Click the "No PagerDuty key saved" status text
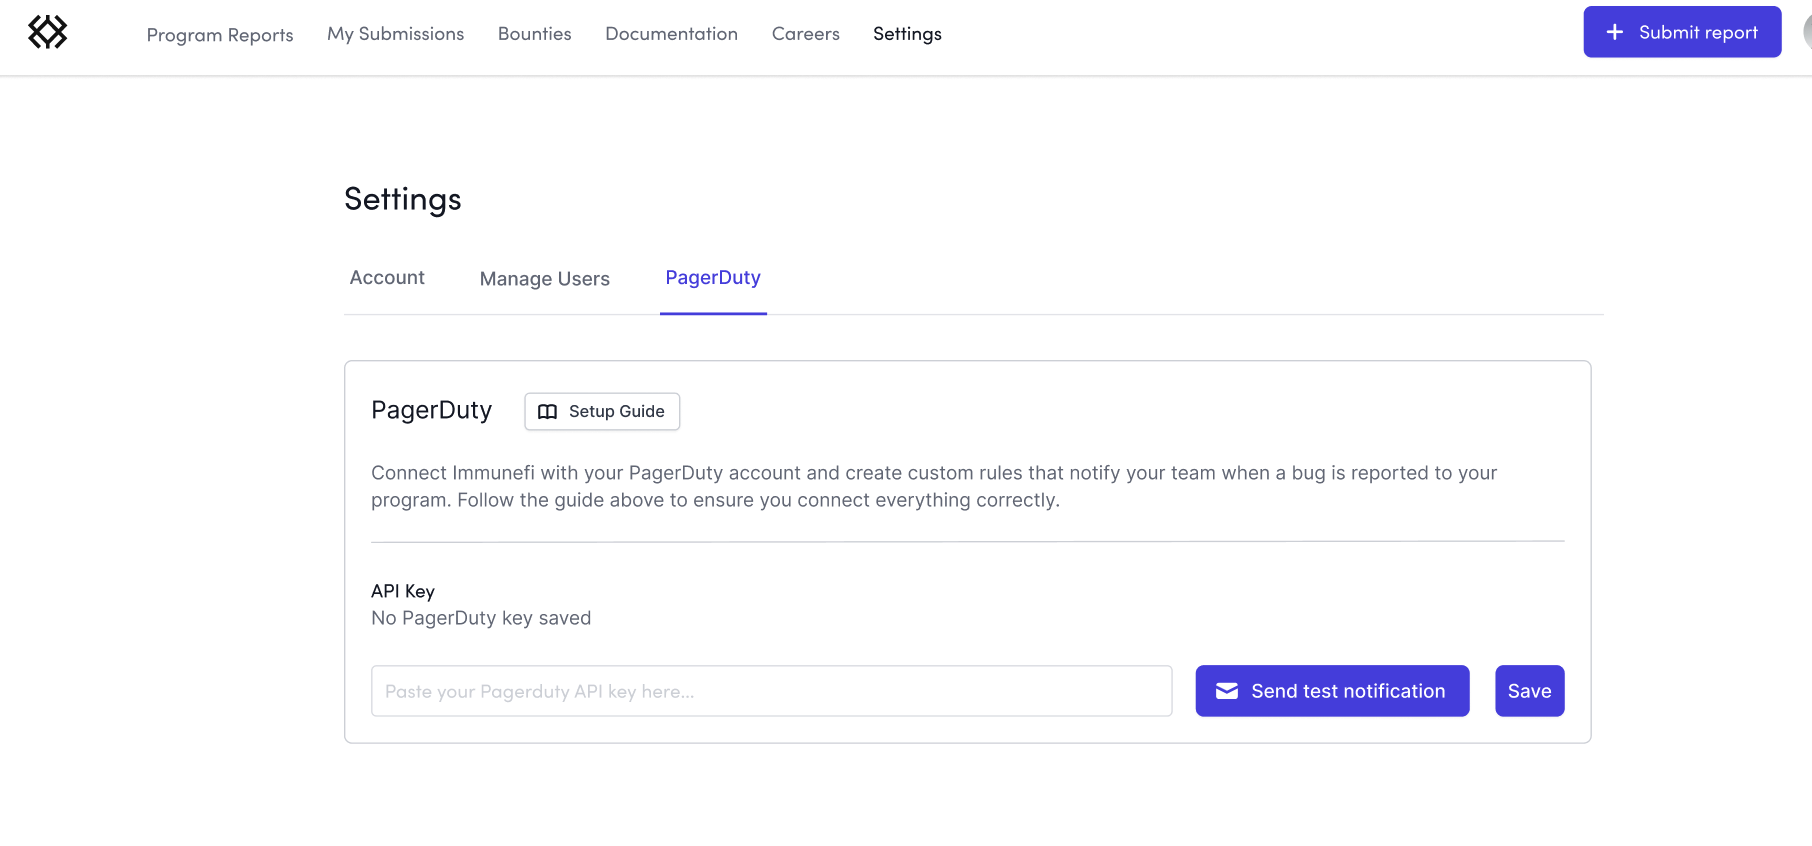Screen dimensions: 1812x846 481,618
